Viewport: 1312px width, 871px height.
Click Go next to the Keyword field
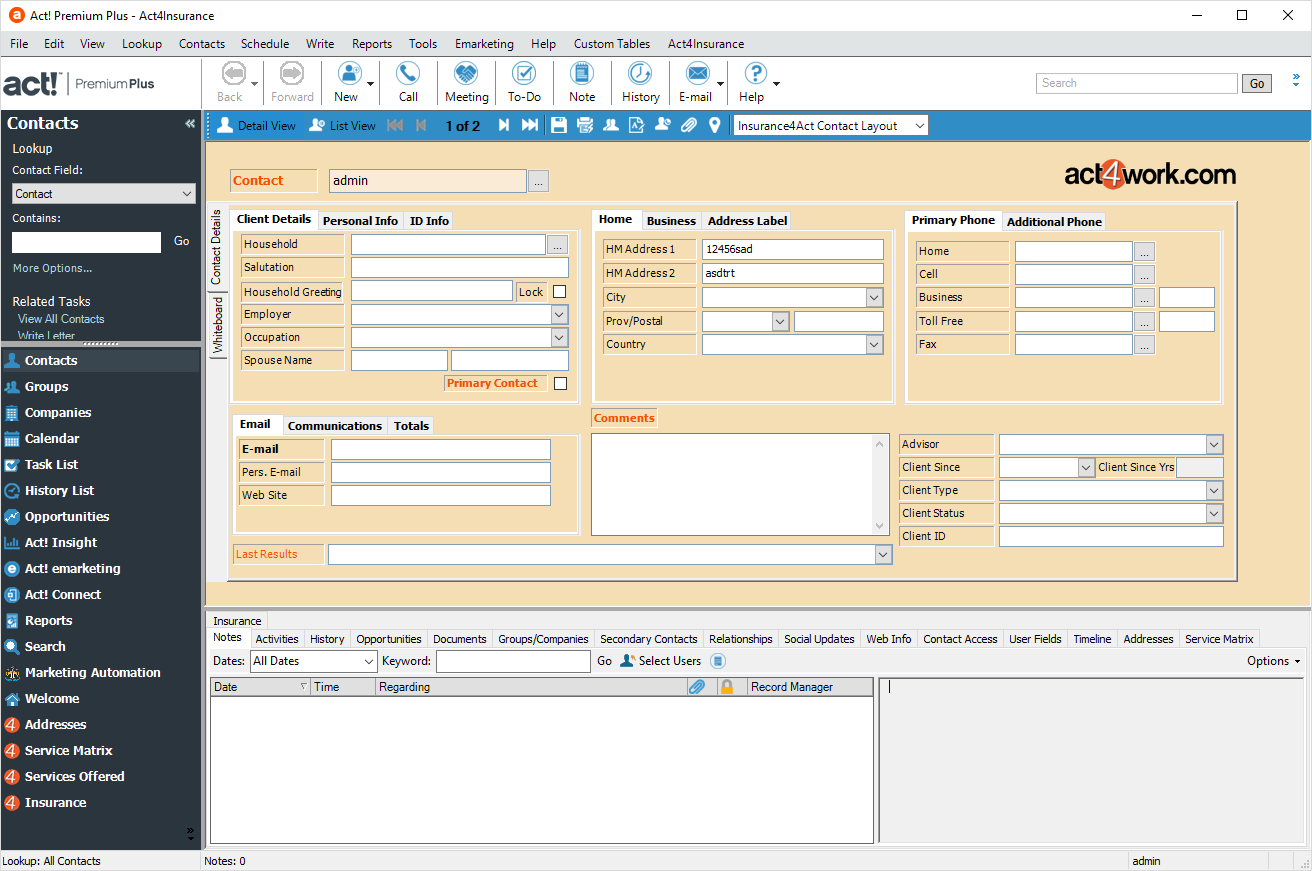[604, 661]
